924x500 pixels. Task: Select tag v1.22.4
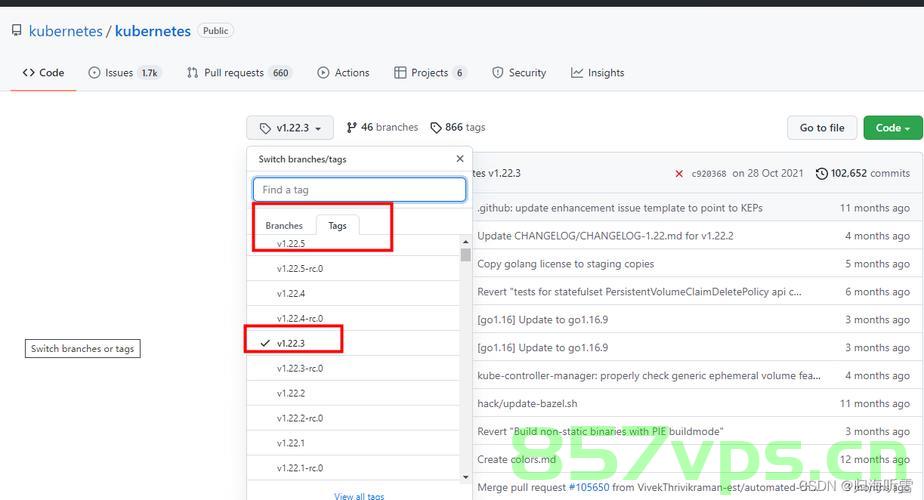pos(353,293)
